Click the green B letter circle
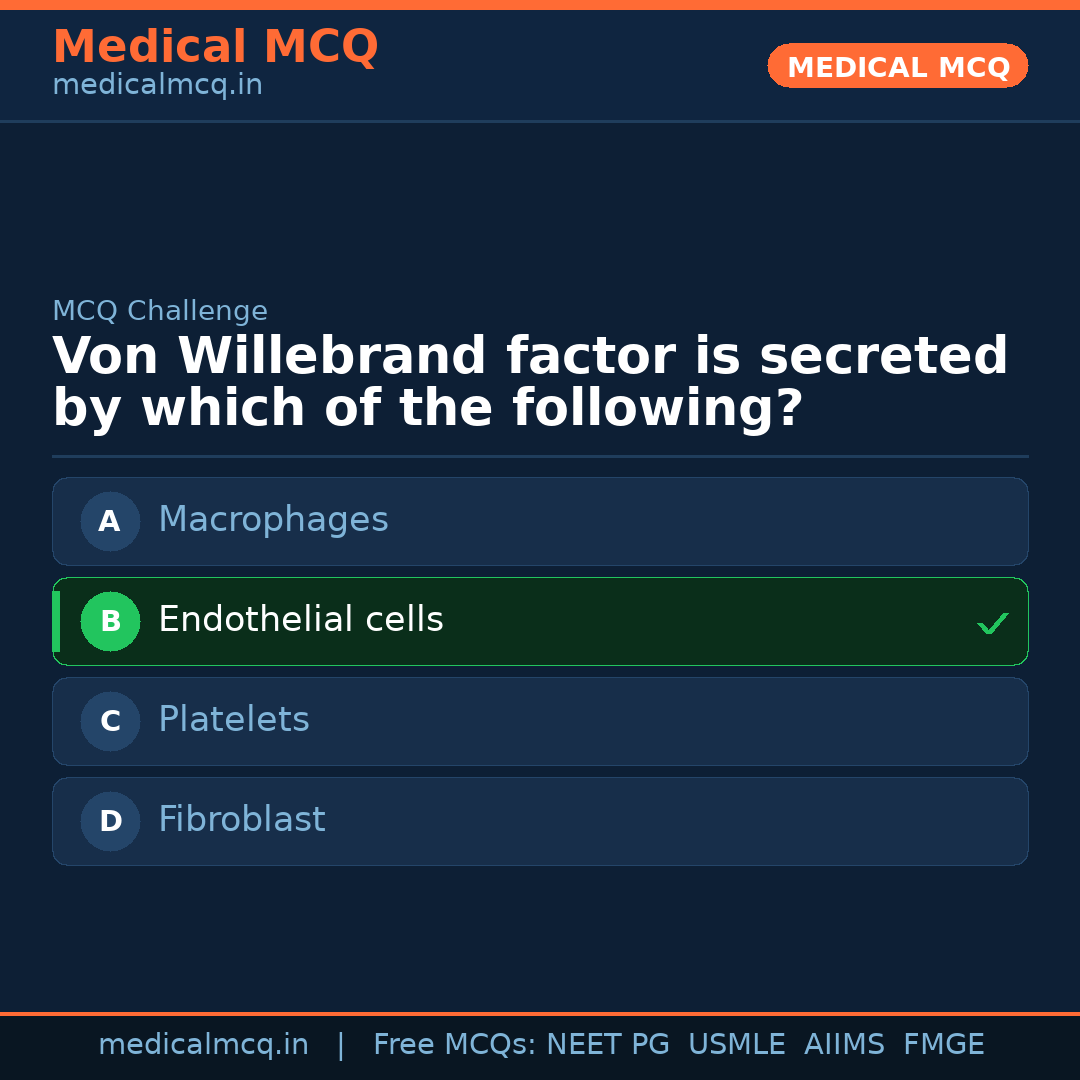This screenshot has width=1080, height=1080. (110, 621)
